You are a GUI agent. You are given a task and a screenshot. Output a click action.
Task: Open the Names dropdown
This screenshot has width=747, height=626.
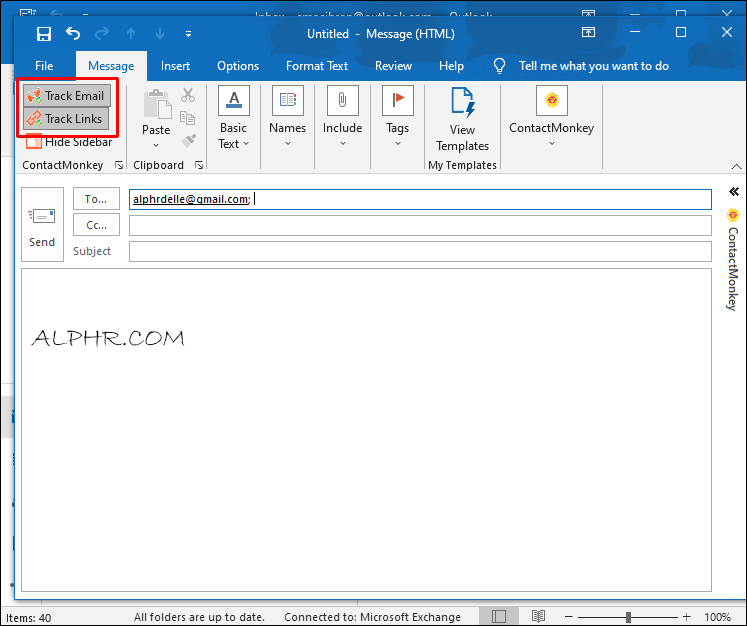[x=287, y=117]
